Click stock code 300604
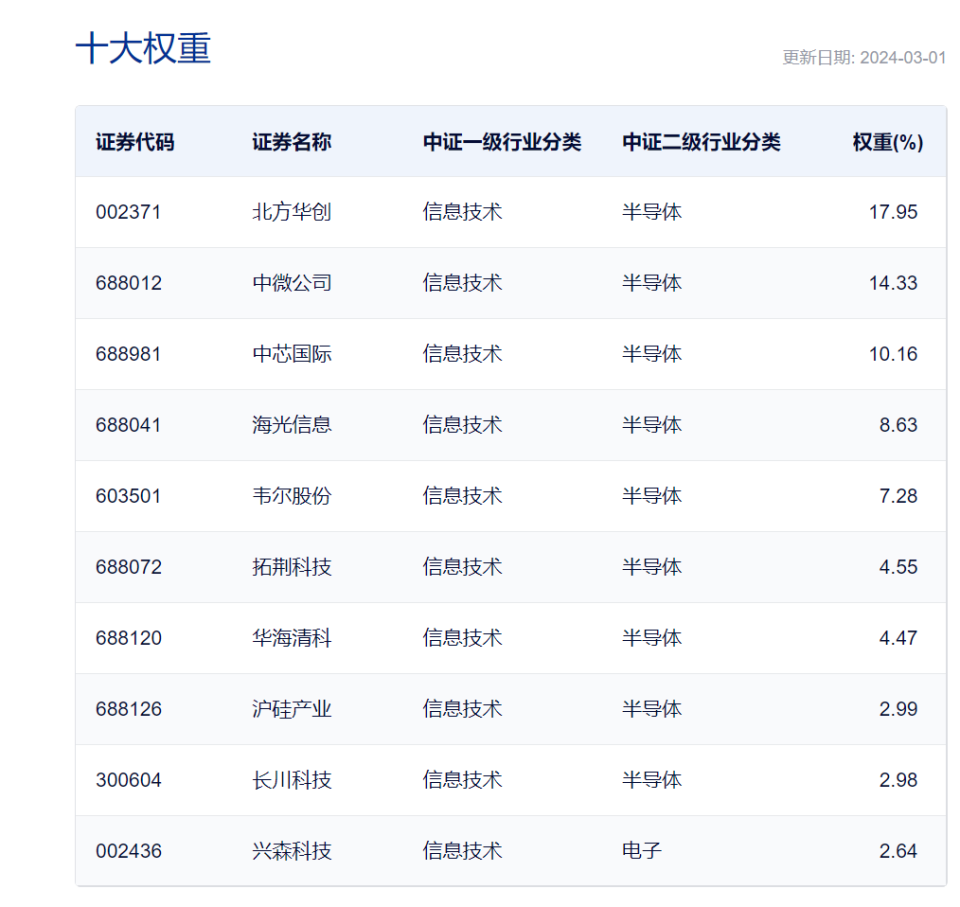Viewport: 960px width, 907px height. [x=129, y=780]
